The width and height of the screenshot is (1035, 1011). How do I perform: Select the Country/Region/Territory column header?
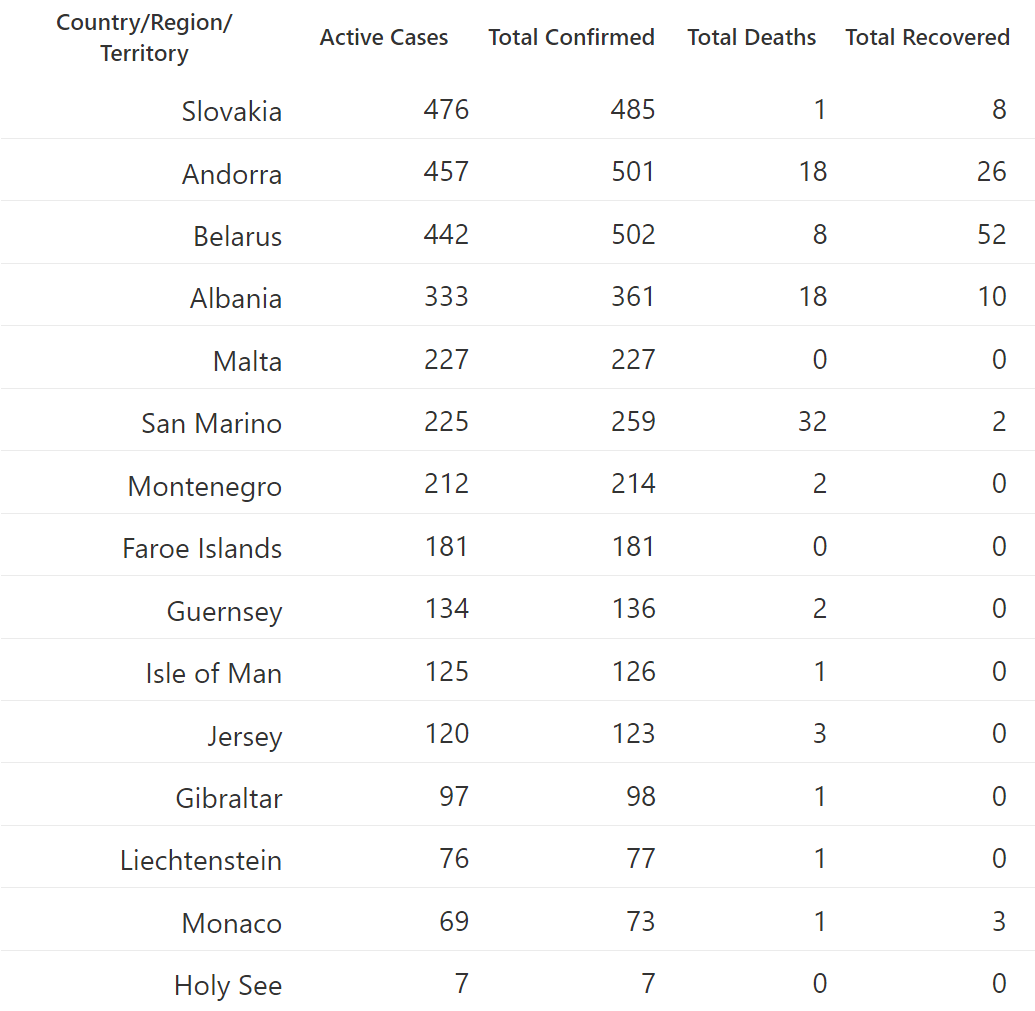tap(144, 38)
